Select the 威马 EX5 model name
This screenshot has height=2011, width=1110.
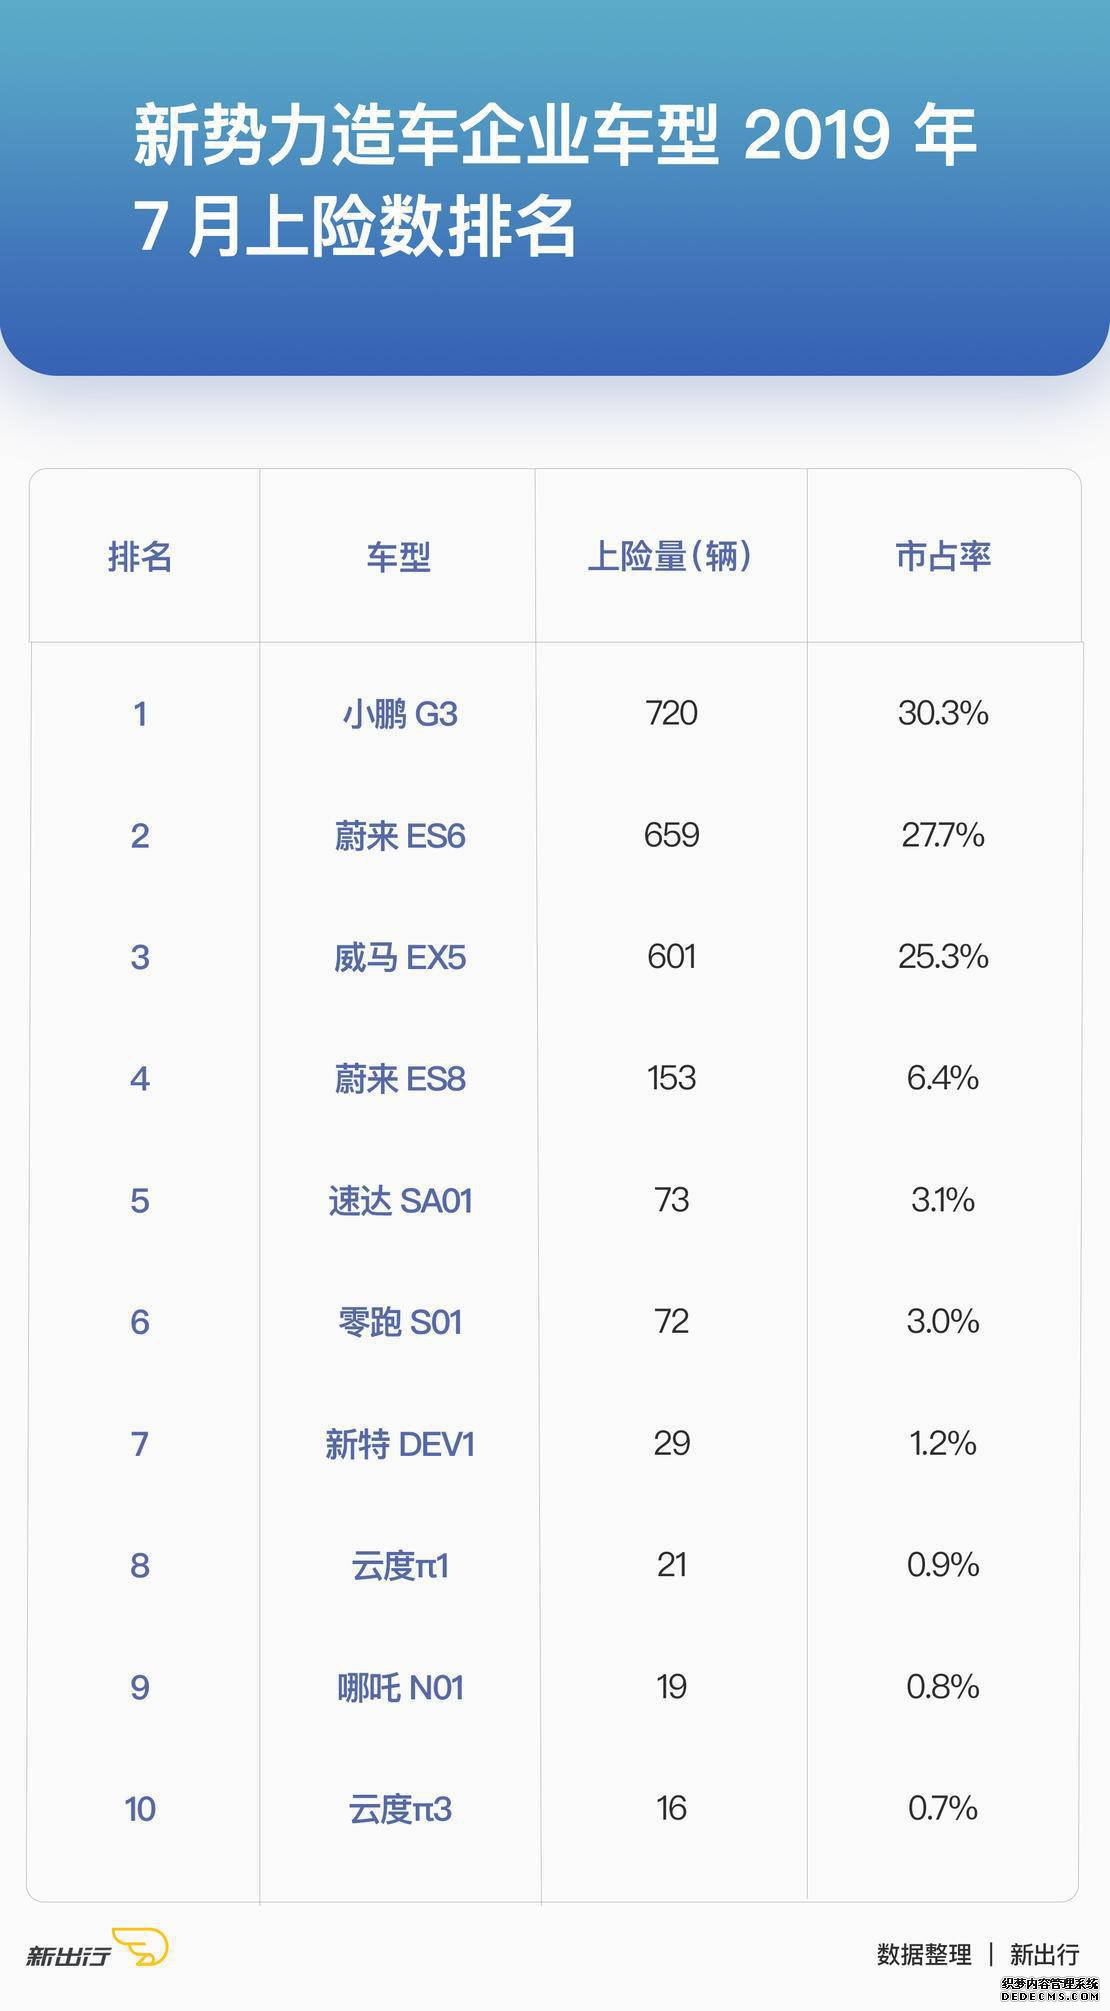[x=400, y=958]
